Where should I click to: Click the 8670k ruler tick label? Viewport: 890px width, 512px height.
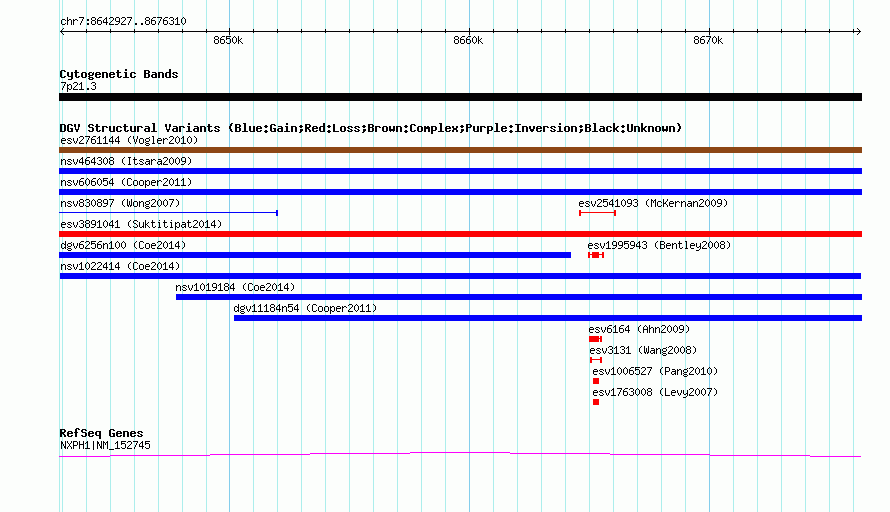tap(708, 40)
